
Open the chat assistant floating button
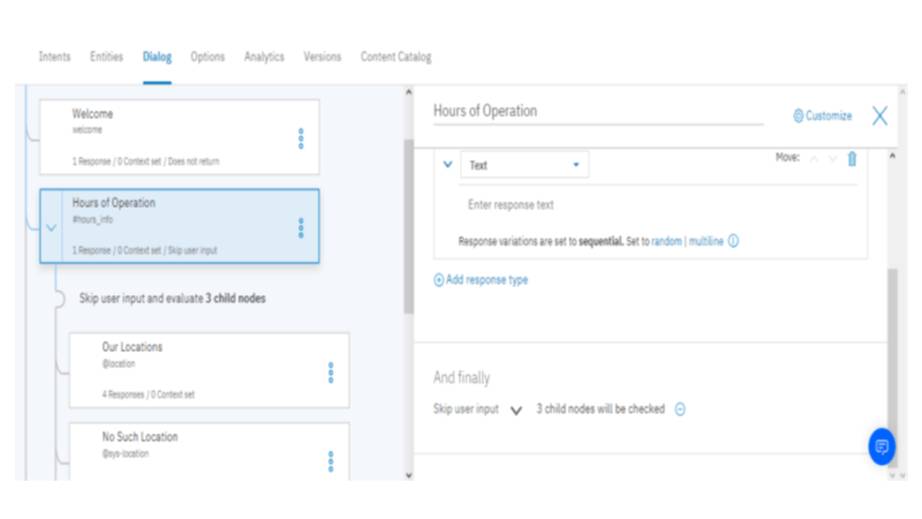(x=881, y=447)
